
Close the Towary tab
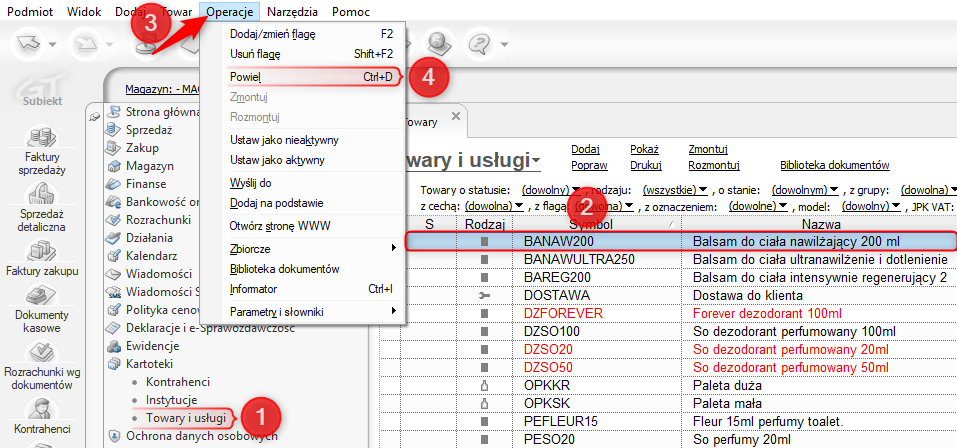point(455,116)
